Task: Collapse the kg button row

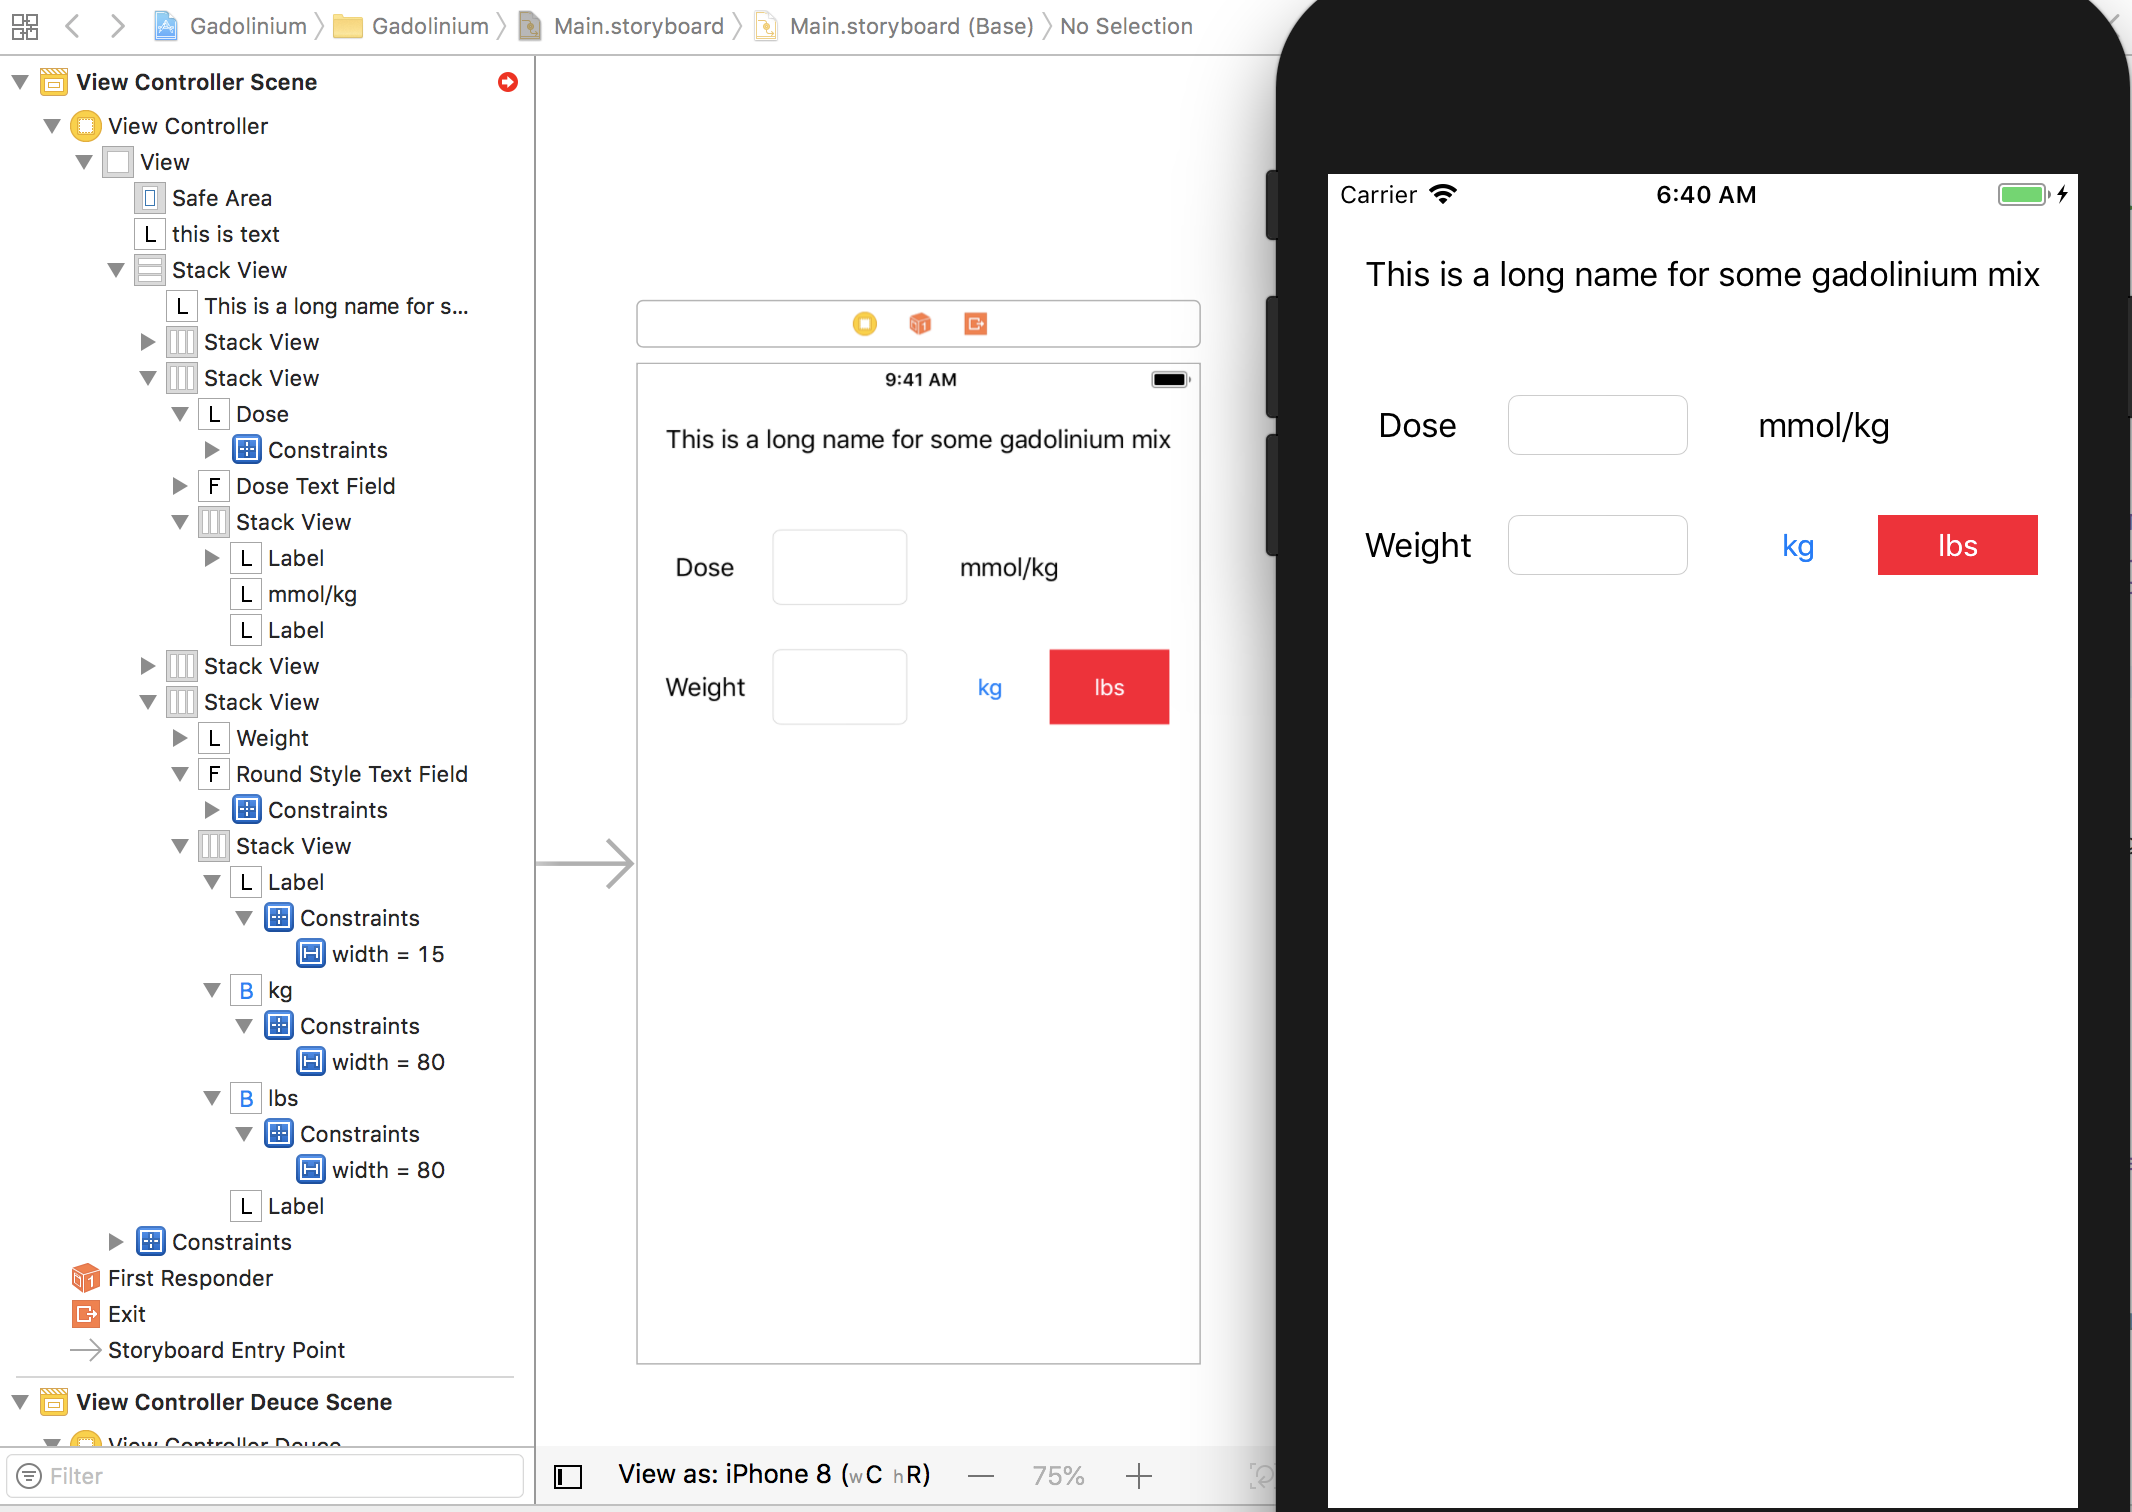Action: (212, 990)
